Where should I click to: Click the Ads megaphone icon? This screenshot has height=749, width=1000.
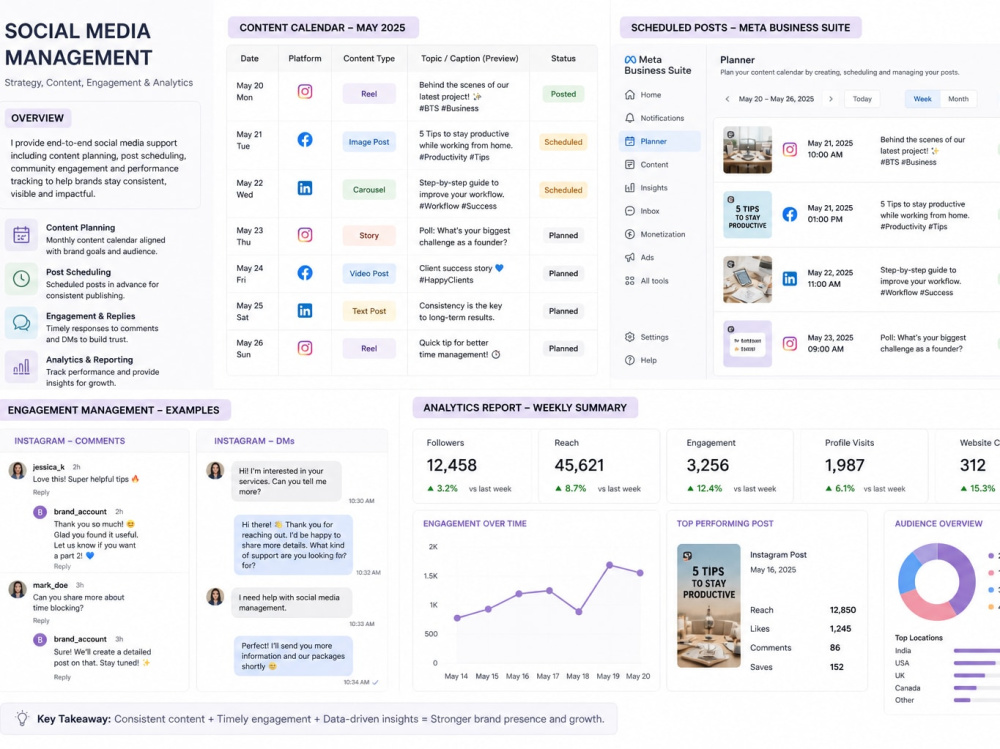click(x=629, y=257)
